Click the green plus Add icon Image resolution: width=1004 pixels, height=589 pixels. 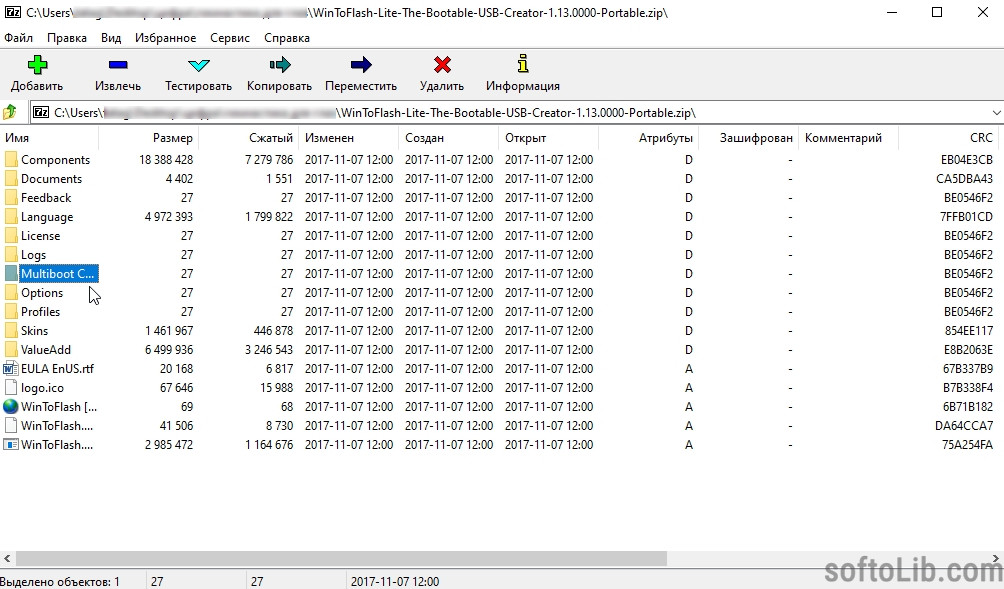click(37, 65)
